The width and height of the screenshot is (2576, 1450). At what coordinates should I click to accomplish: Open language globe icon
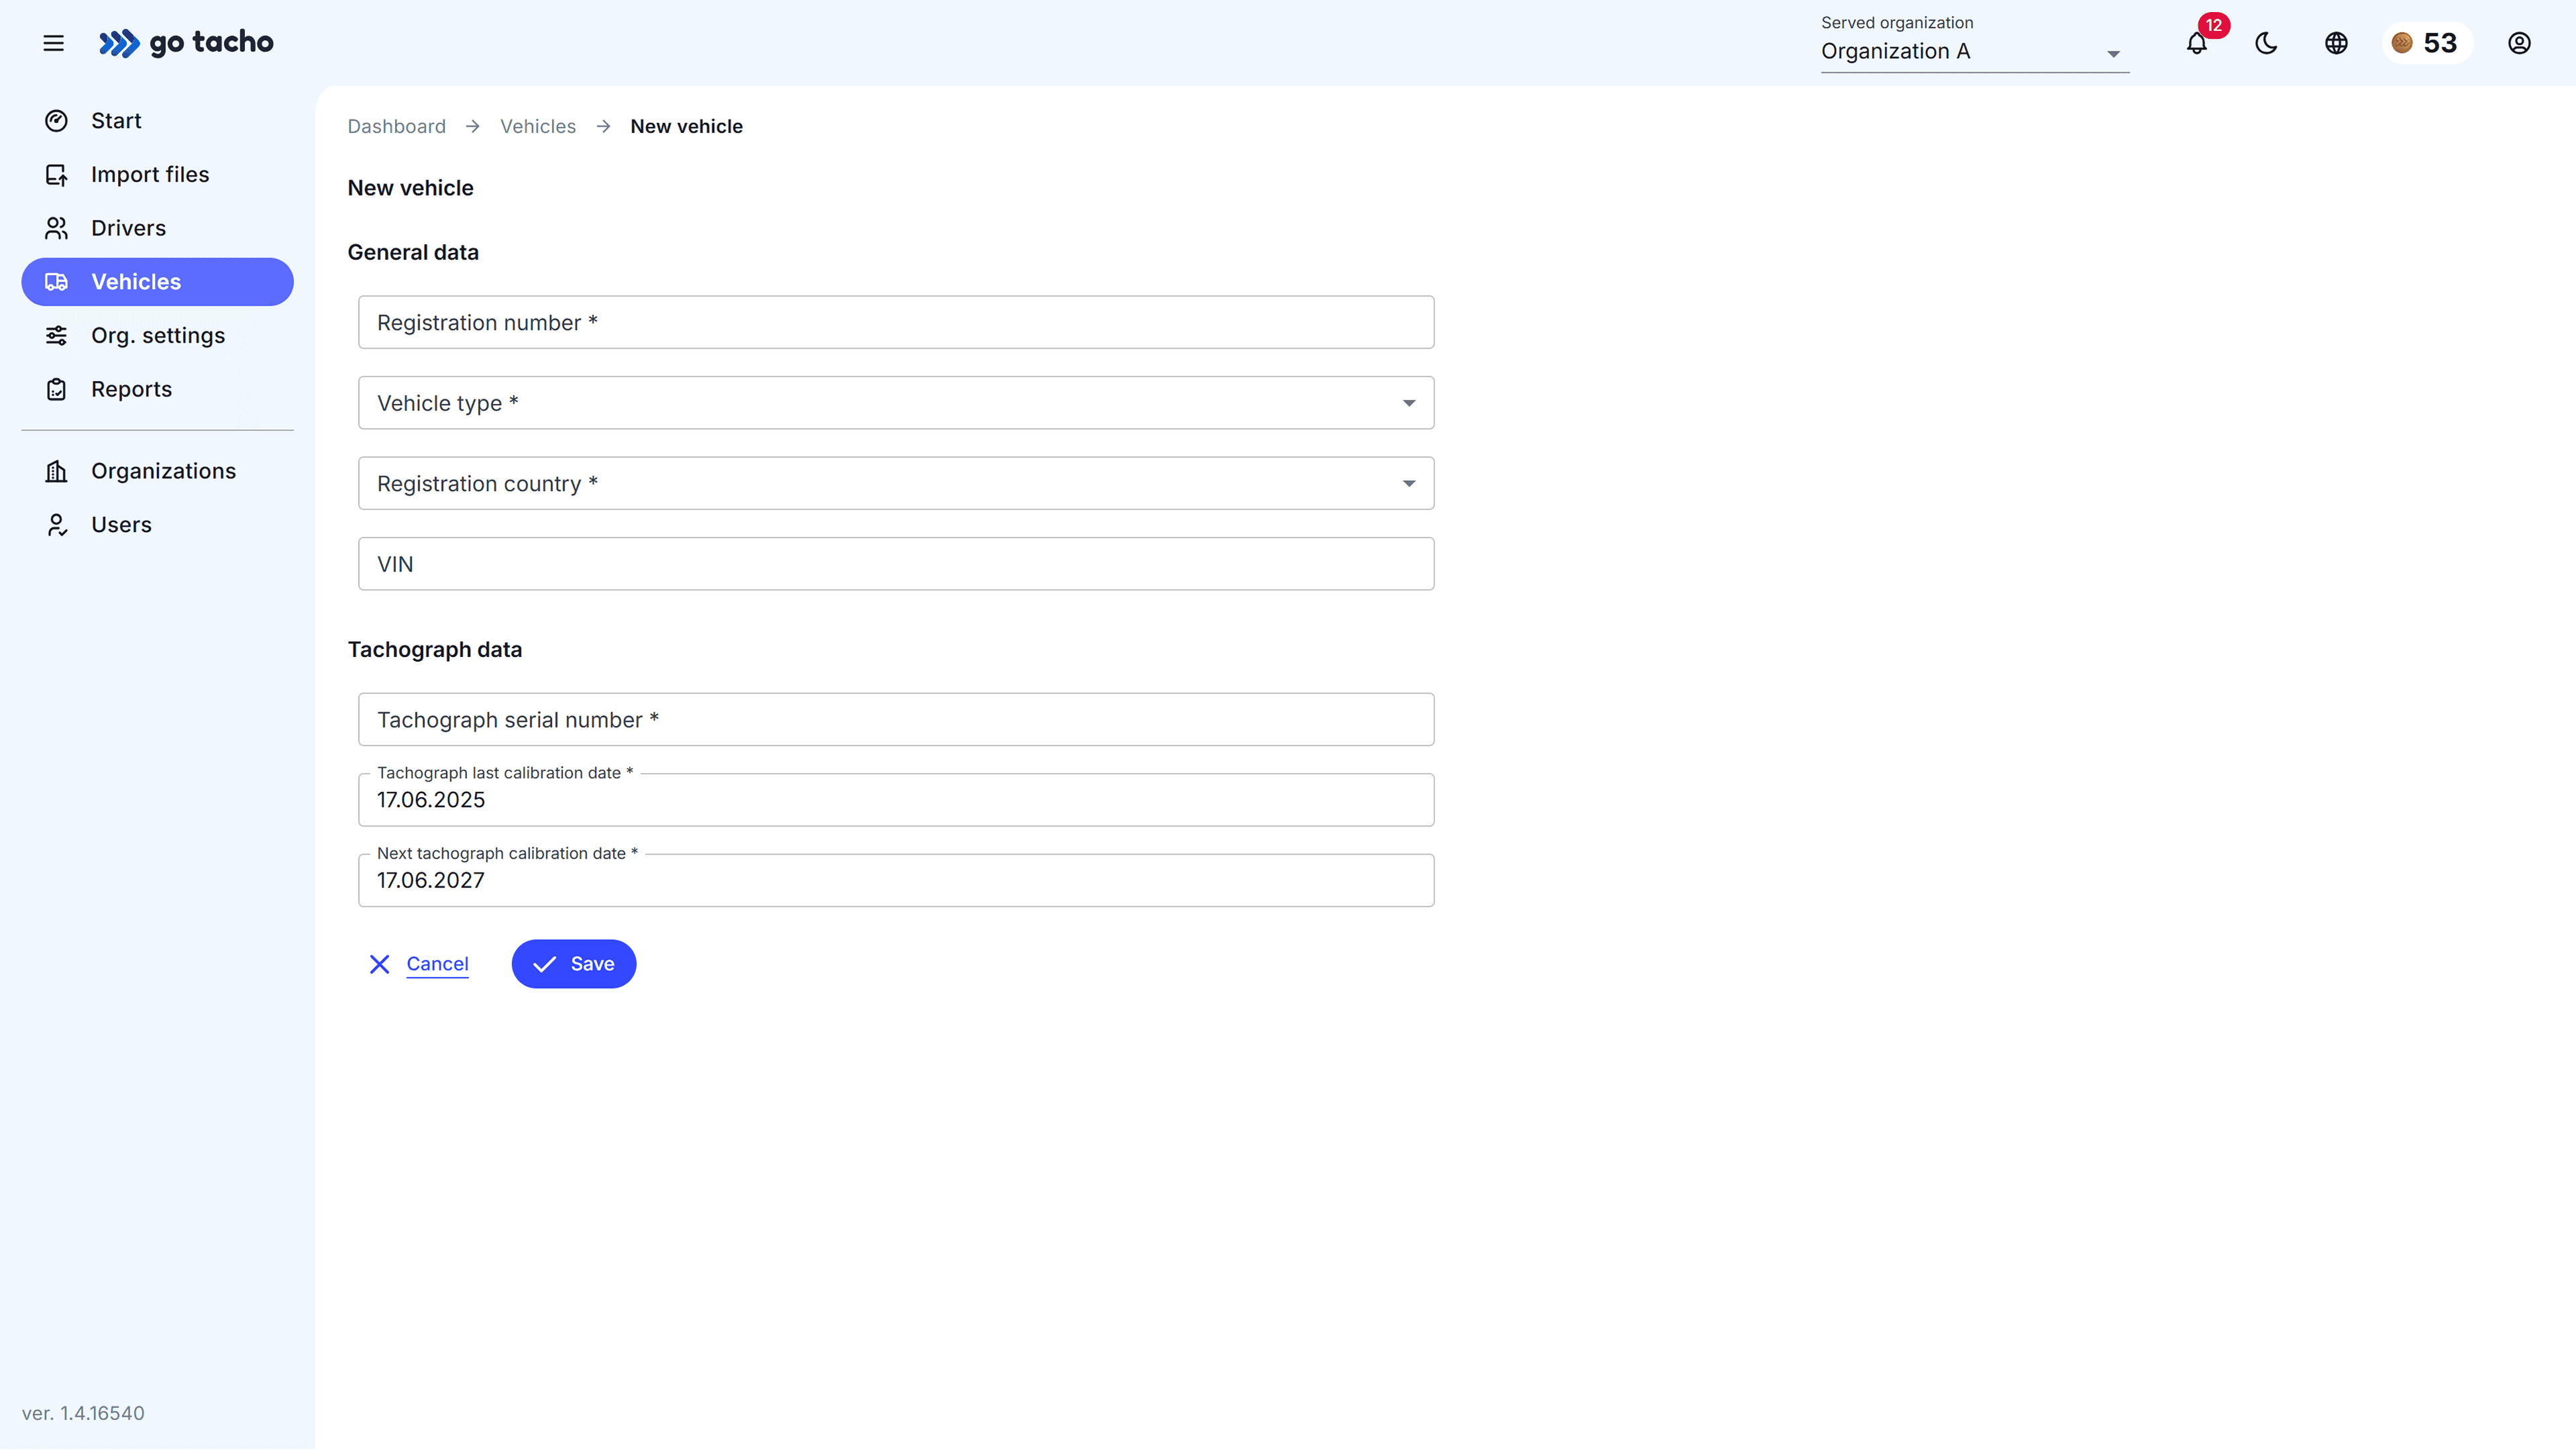coord(2336,43)
